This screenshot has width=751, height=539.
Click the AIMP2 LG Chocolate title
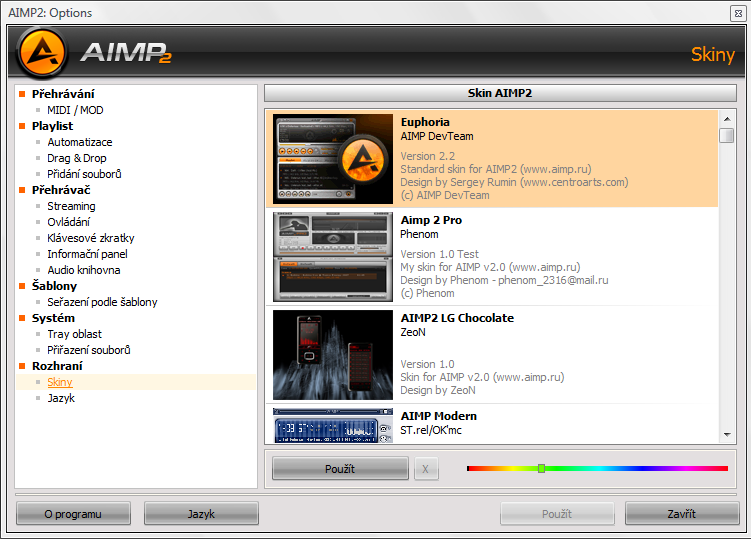click(x=457, y=318)
